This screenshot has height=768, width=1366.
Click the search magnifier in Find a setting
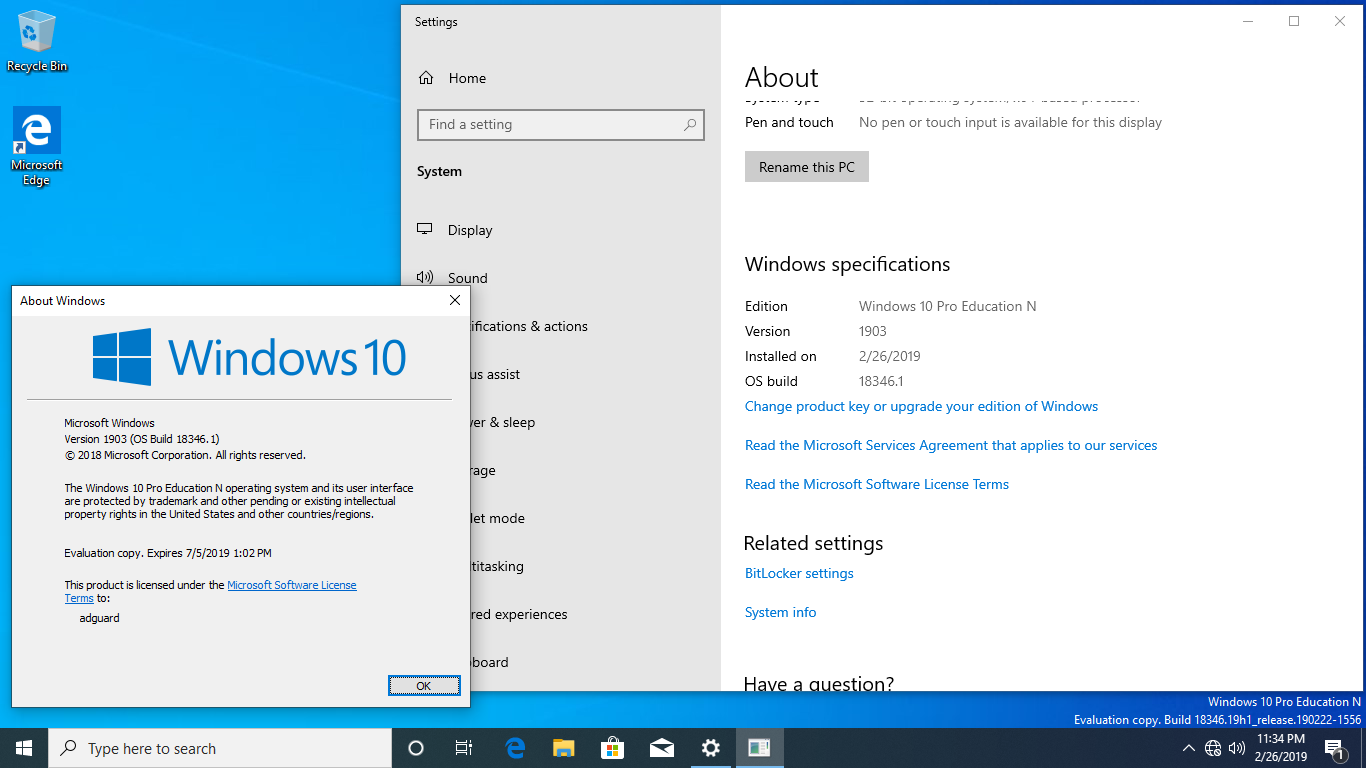point(690,125)
